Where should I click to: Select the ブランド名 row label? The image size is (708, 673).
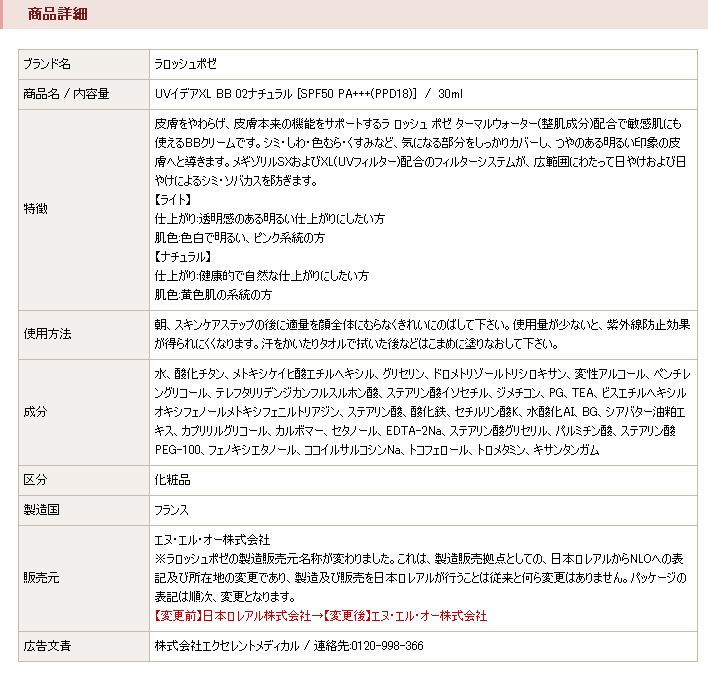click(47, 64)
